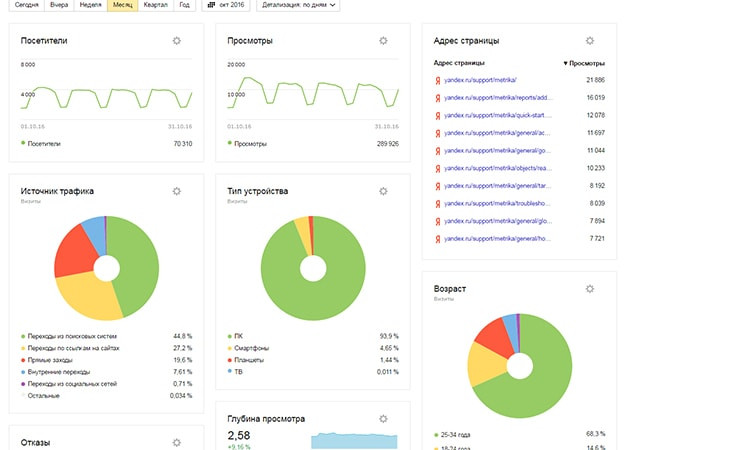
Task: Open the Отказы widget settings gear
Action: 177,442
